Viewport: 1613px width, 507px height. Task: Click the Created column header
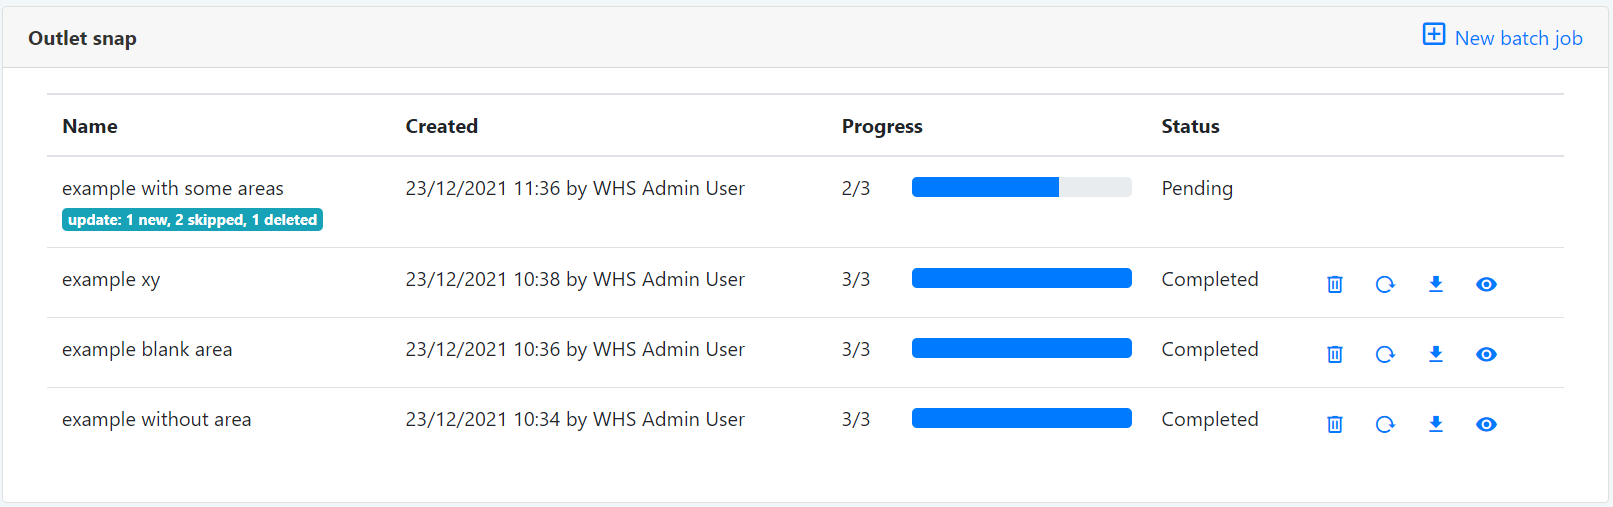[x=441, y=126]
